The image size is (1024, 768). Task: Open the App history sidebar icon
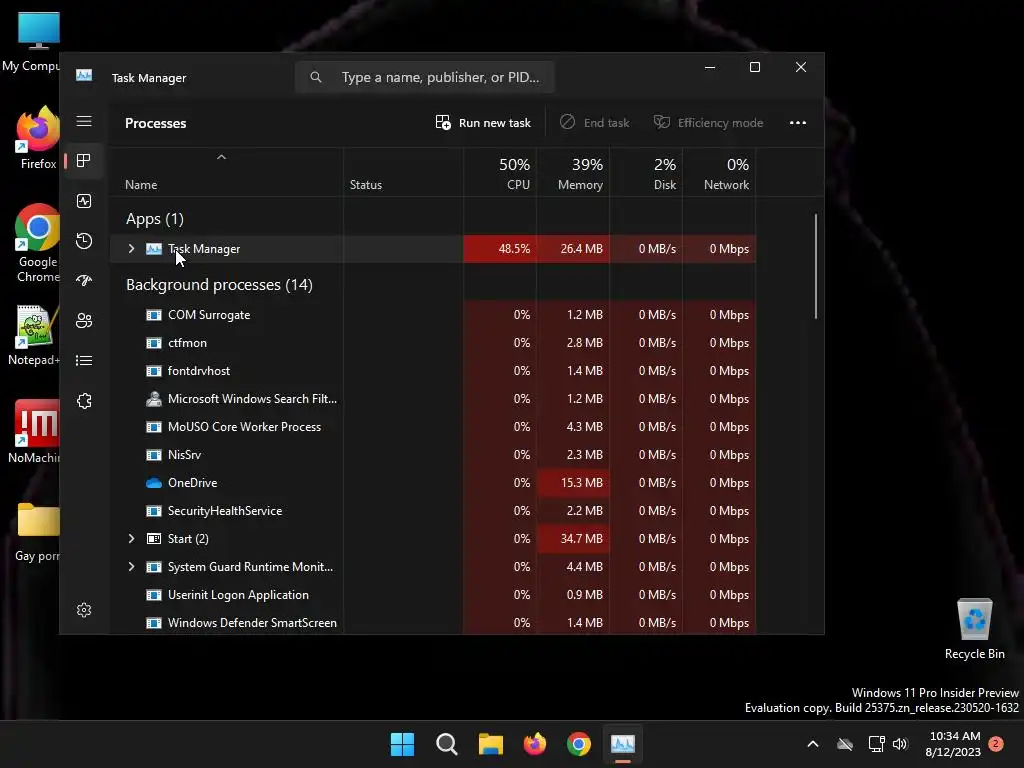[x=84, y=241]
